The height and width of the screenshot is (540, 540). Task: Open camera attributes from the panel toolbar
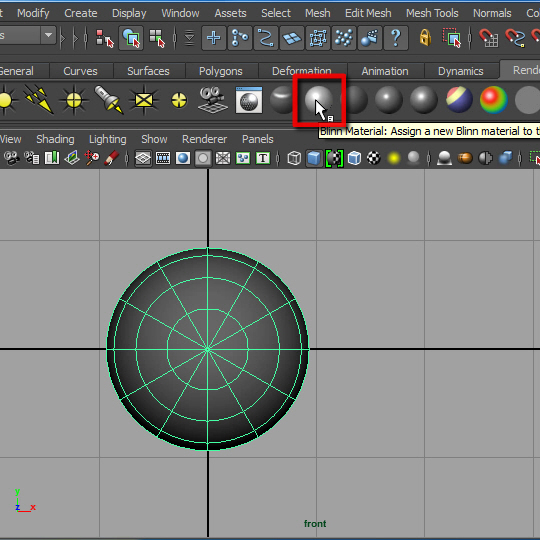pos(32,158)
